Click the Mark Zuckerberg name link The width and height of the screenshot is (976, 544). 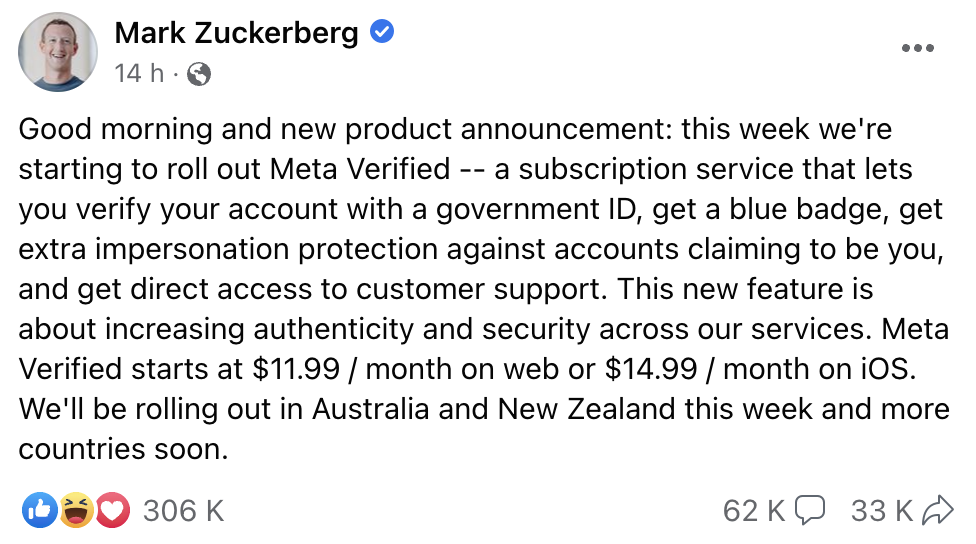tap(236, 33)
